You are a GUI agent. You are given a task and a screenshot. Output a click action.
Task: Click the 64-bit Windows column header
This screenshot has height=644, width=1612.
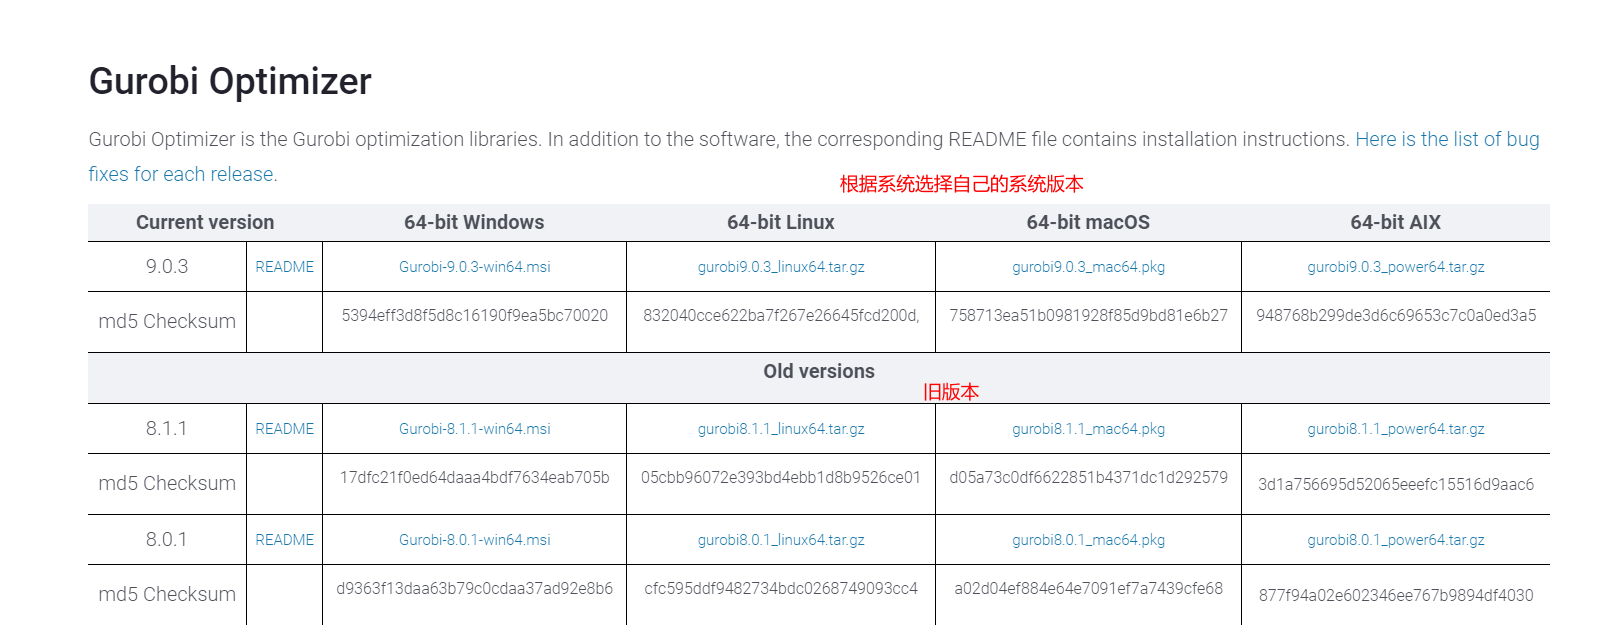pyautogui.click(x=474, y=223)
